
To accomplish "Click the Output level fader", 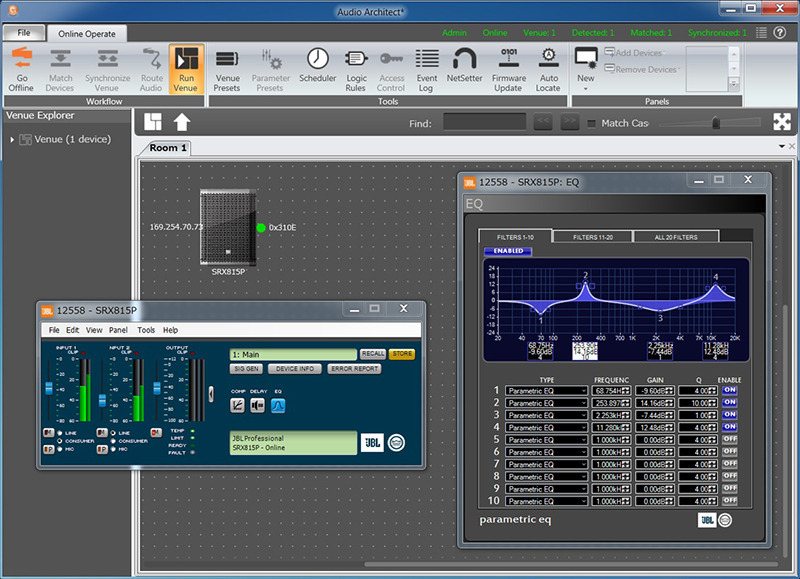I will click(x=157, y=388).
